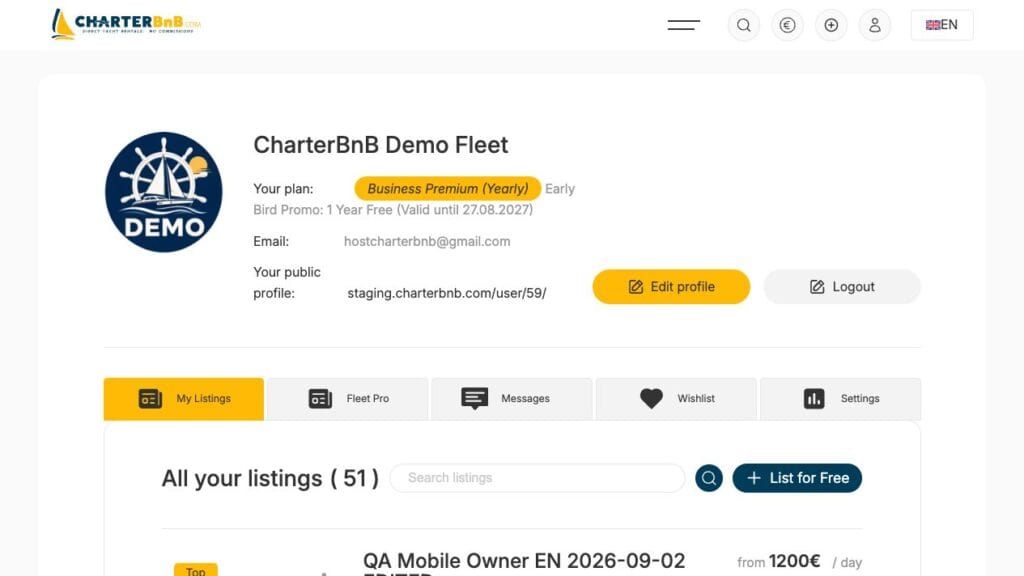Open the hamburger menu

[683, 25]
